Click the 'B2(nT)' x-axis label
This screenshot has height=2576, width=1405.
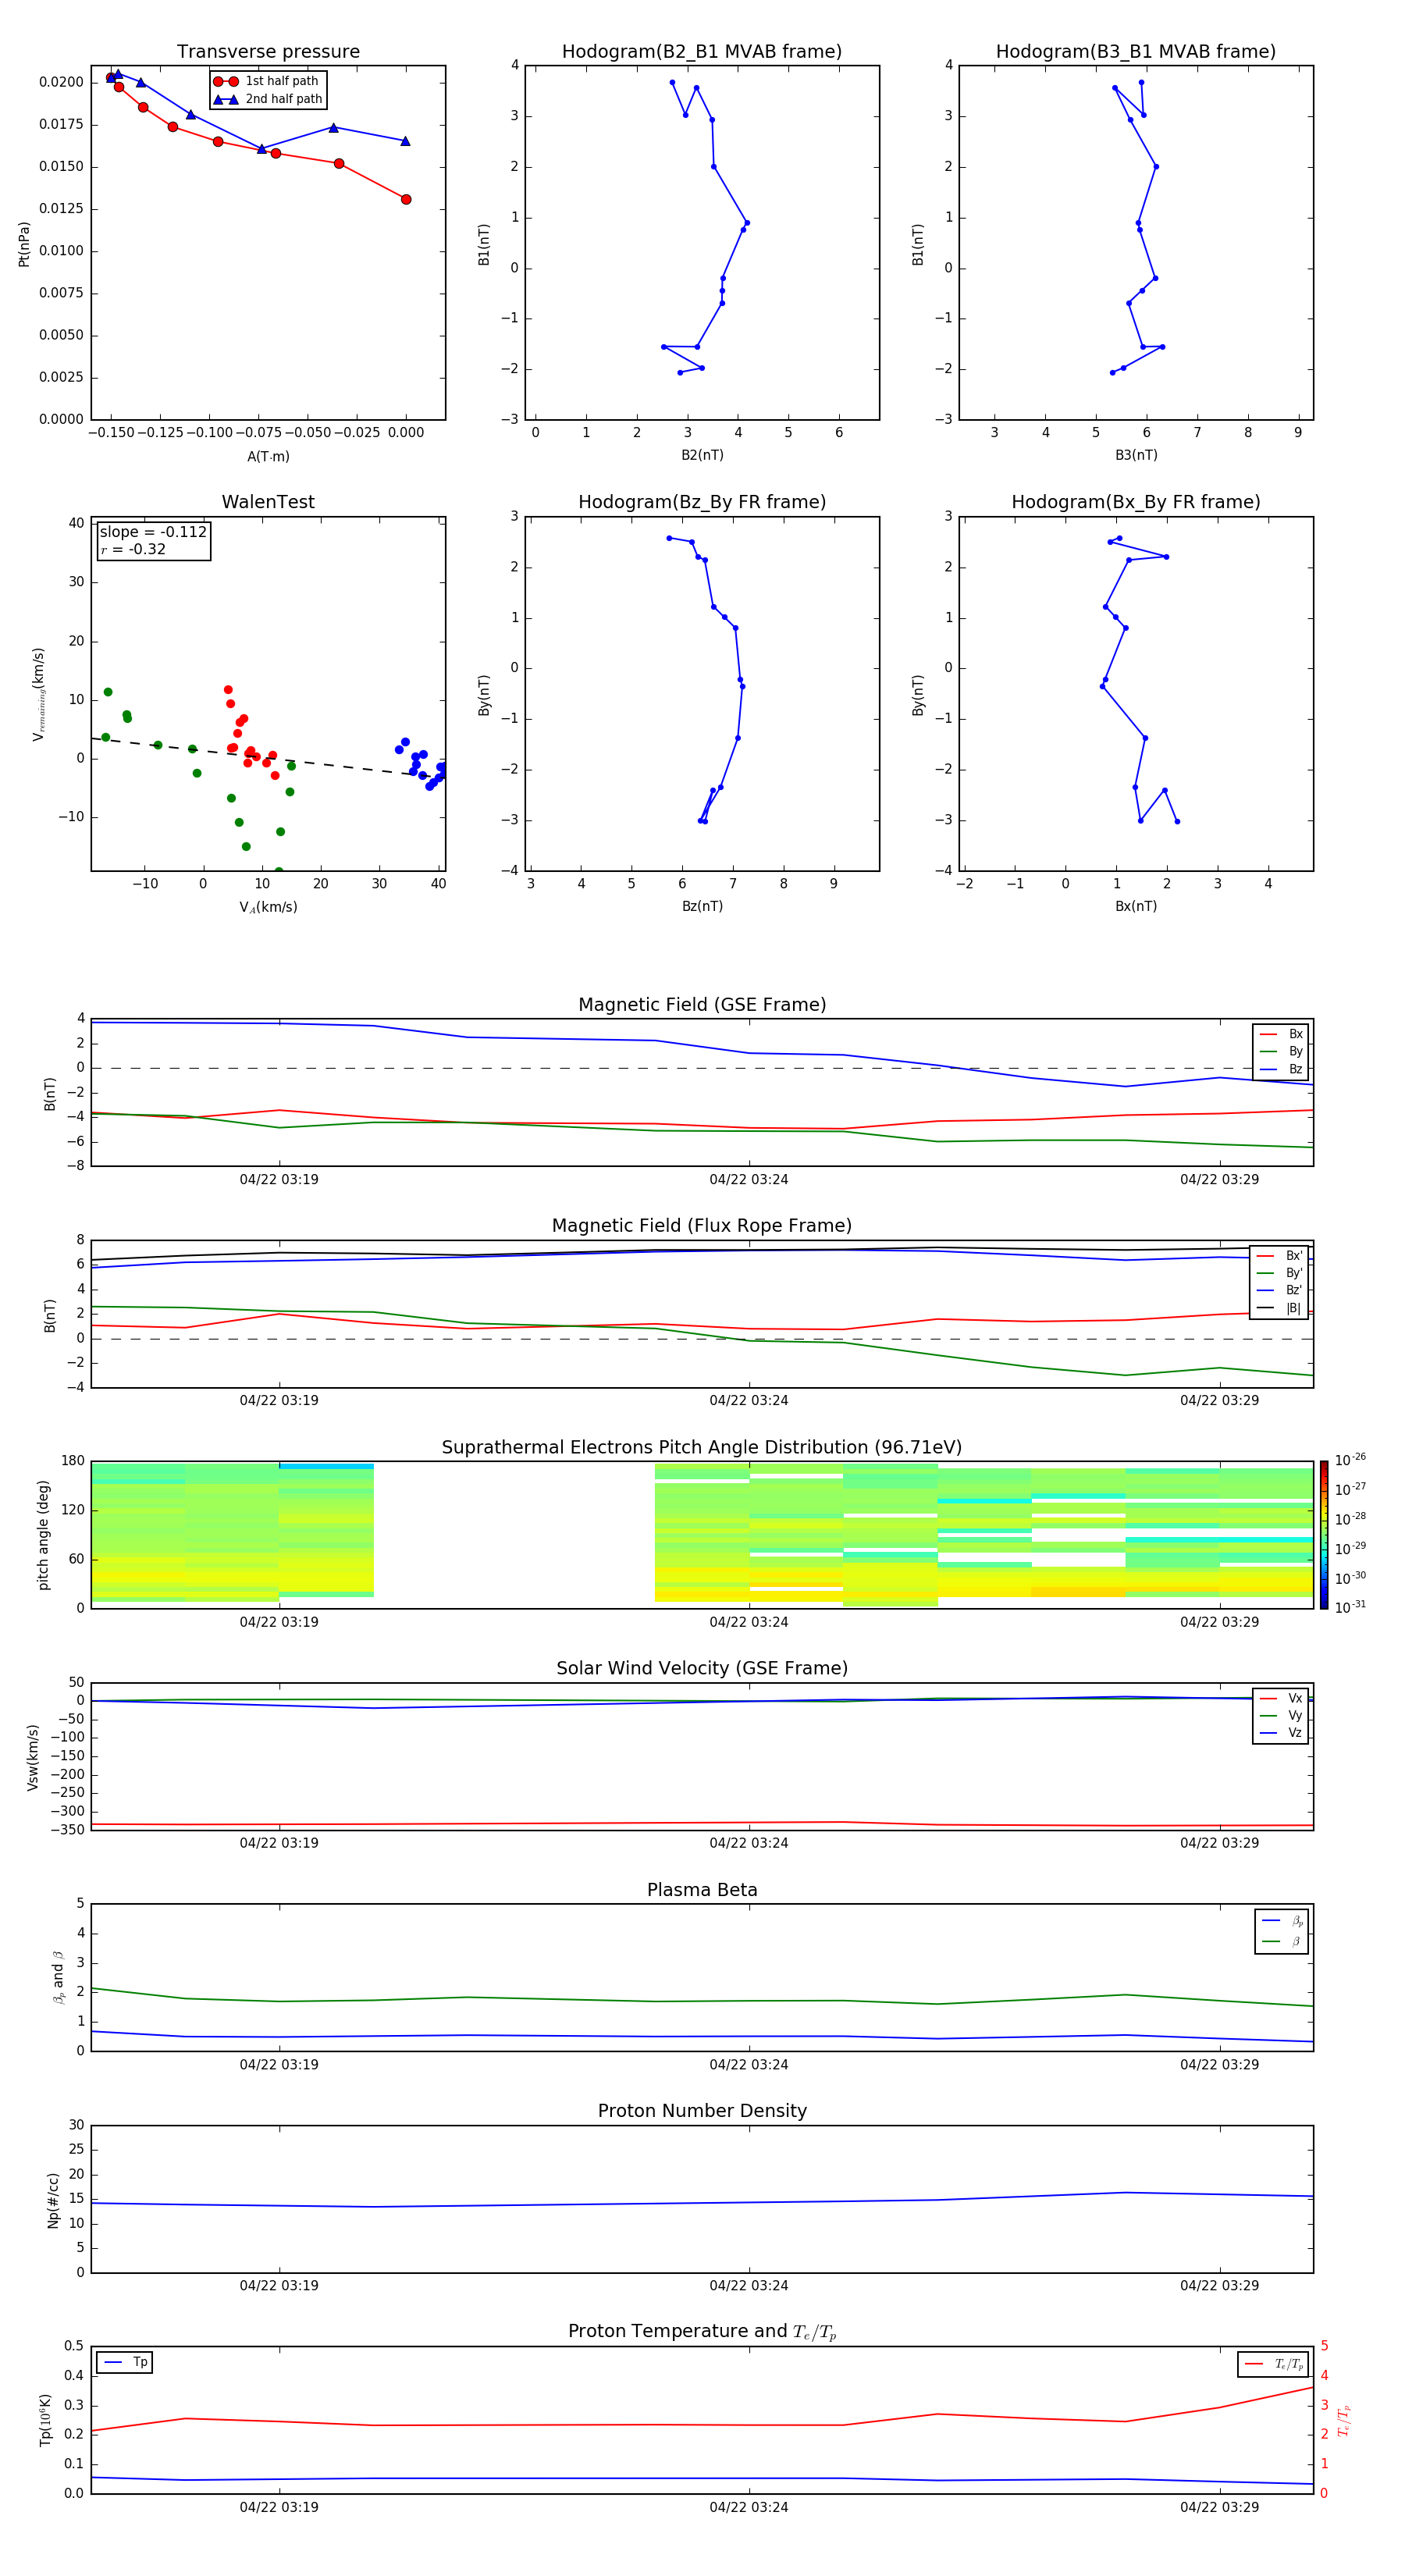coord(702,455)
